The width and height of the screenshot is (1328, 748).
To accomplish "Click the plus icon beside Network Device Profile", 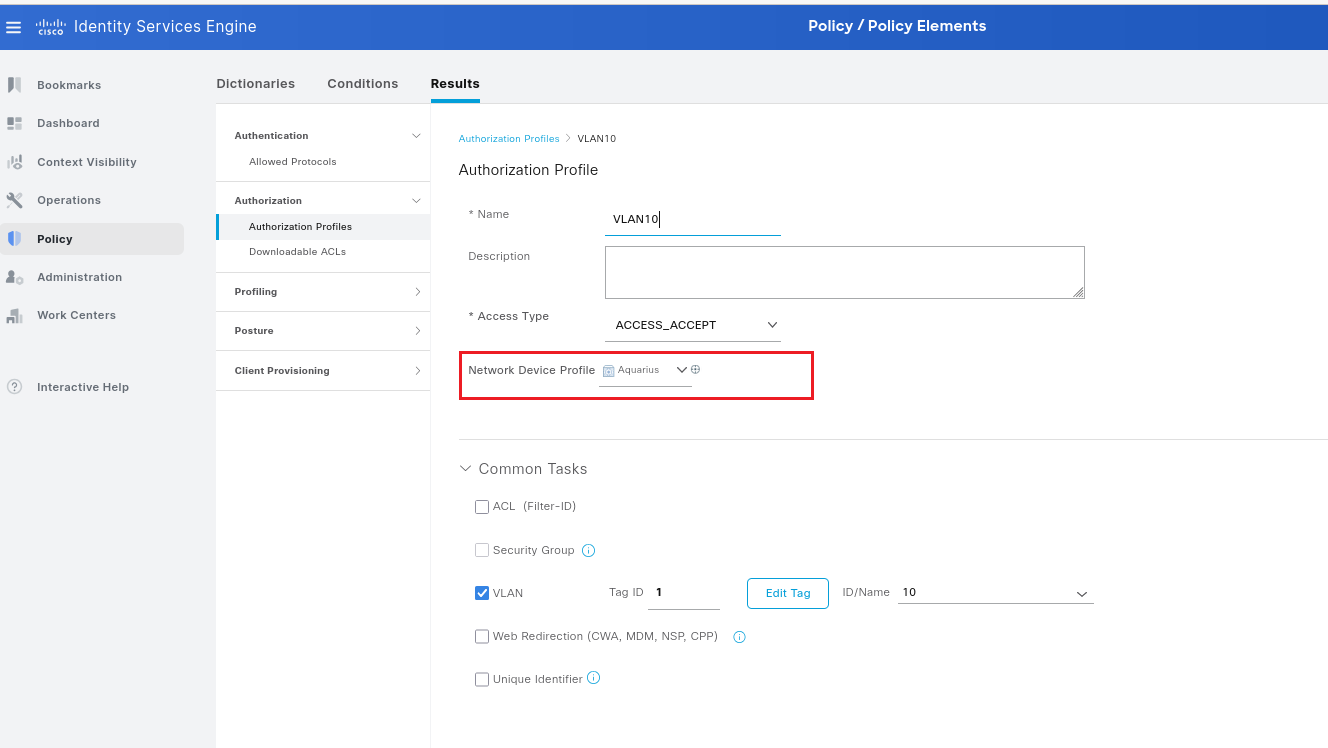I will (696, 369).
